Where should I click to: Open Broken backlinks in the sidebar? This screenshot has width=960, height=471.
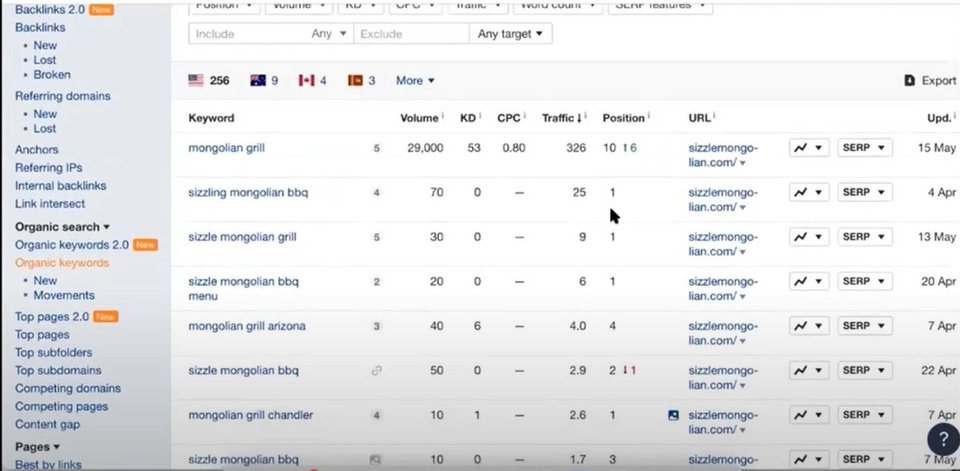[52, 75]
